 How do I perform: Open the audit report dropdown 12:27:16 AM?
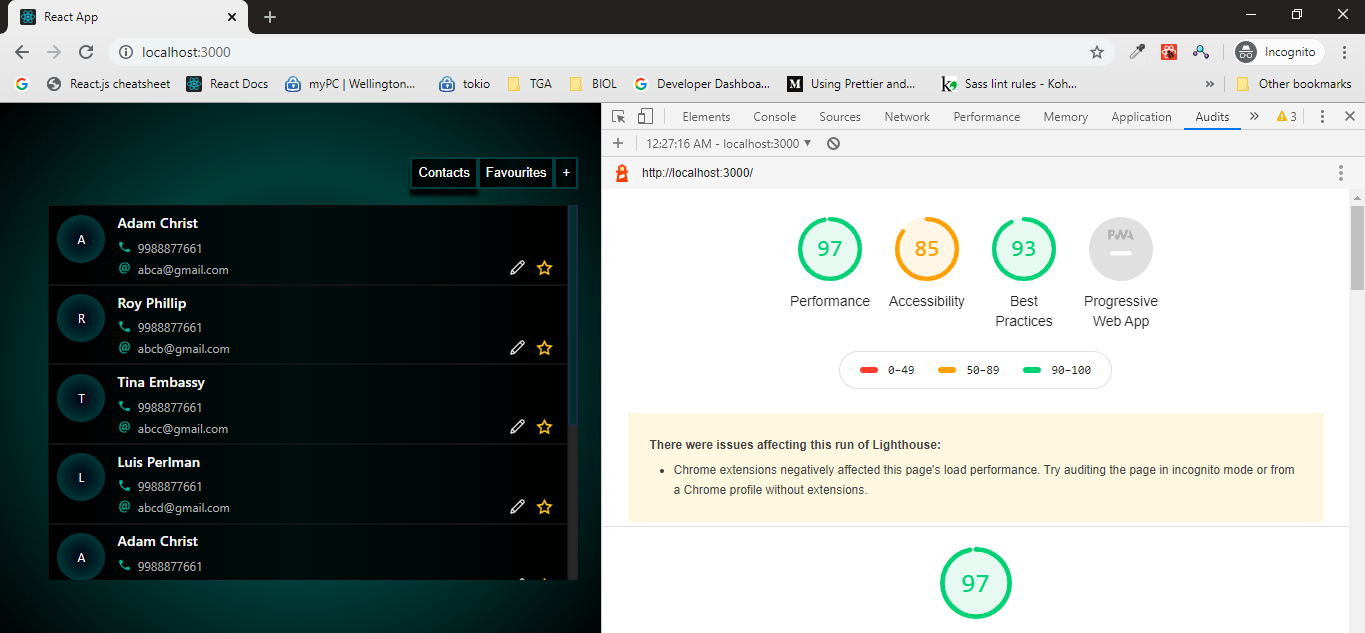pos(729,143)
